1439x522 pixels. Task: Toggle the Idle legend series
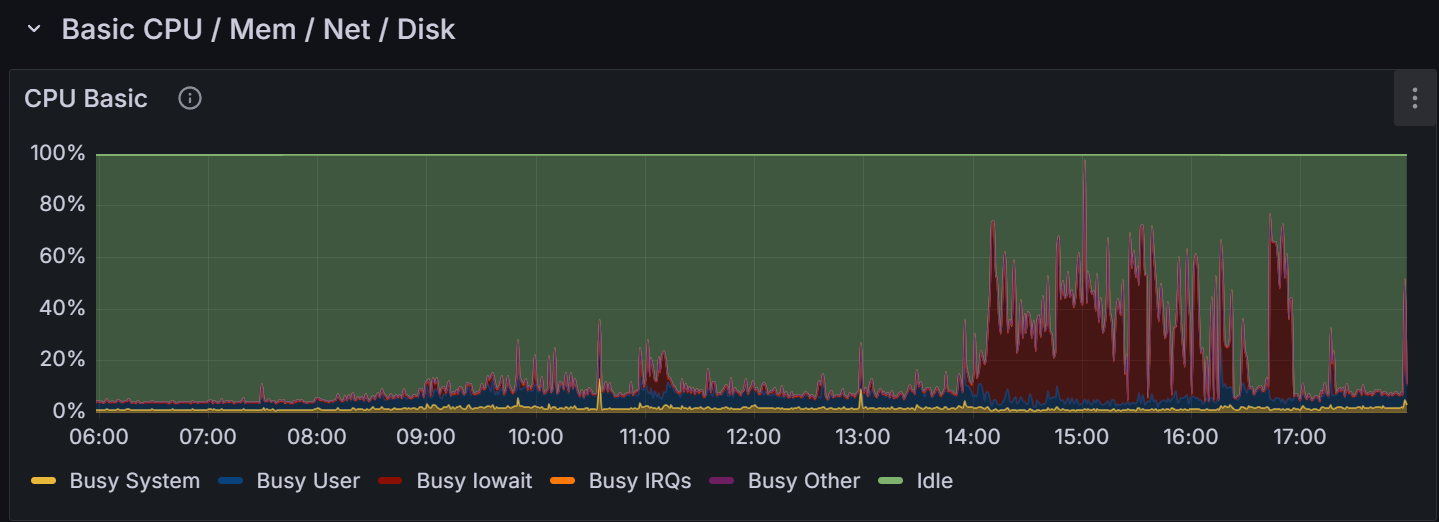pos(935,481)
